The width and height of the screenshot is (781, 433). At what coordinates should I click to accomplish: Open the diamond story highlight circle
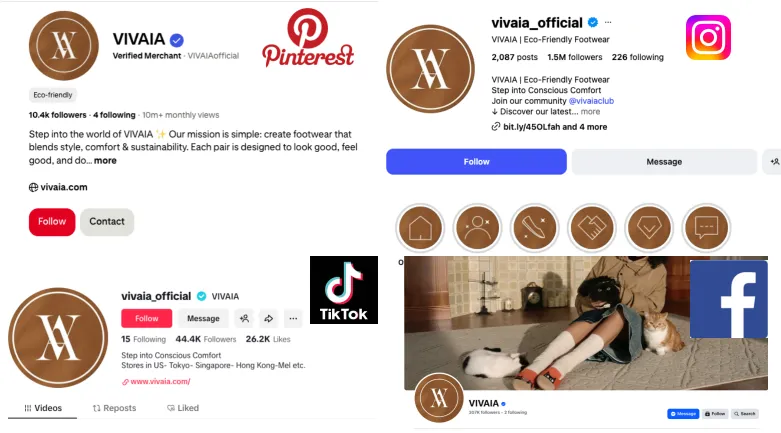click(x=650, y=228)
